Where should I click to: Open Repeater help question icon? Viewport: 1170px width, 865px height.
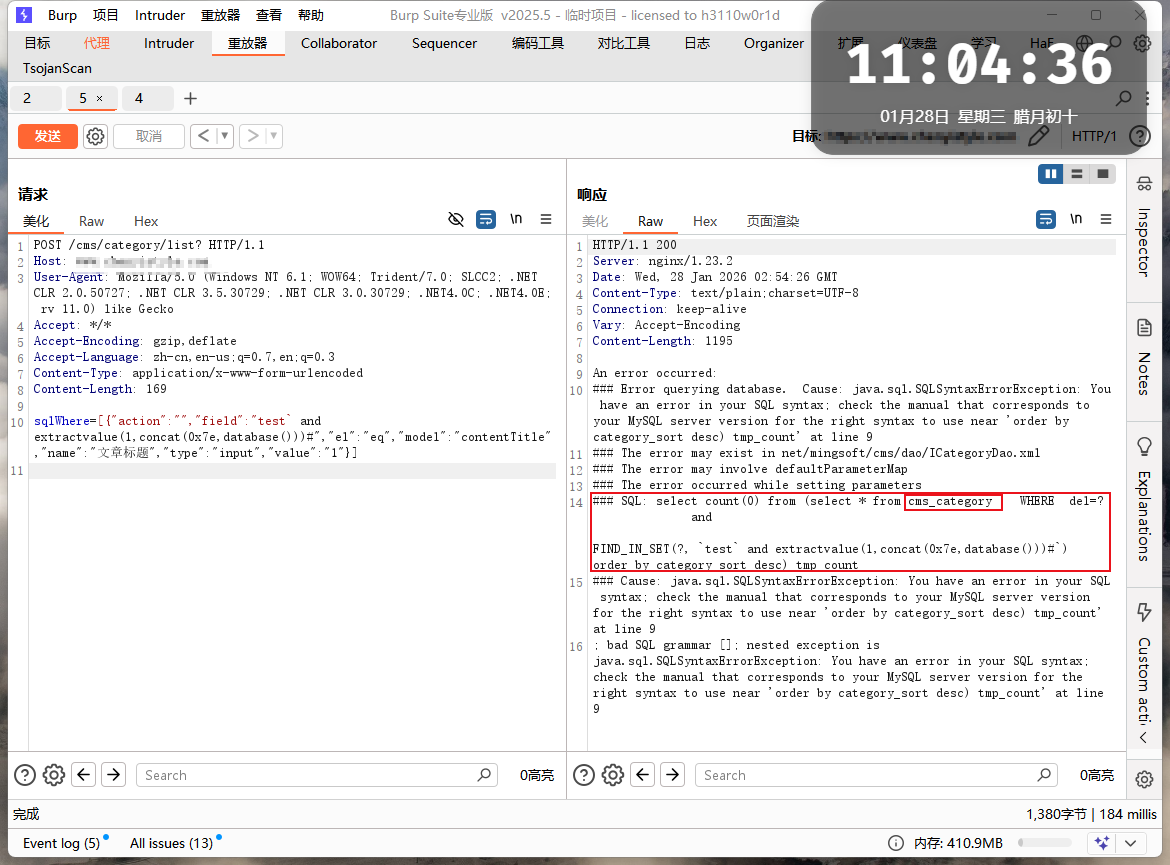coord(1139,136)
